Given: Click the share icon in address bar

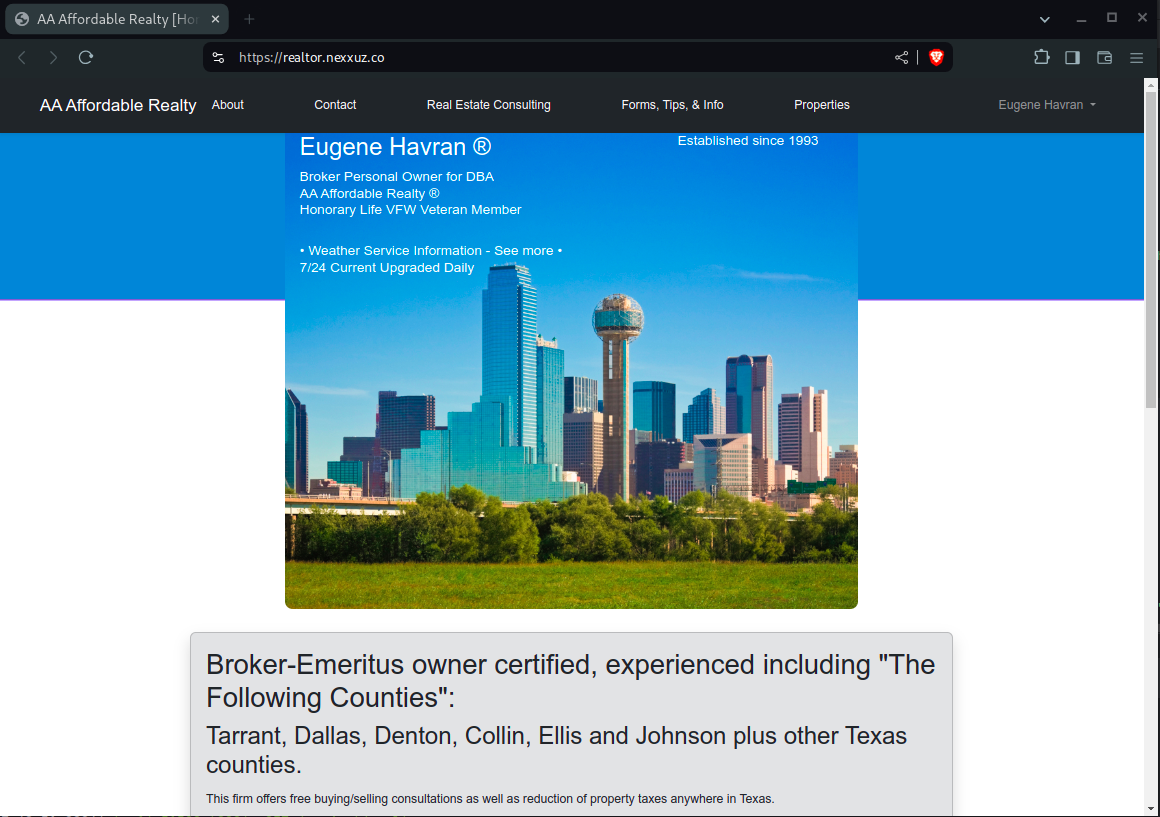Looking at the screenshot, I should point(901,58).
